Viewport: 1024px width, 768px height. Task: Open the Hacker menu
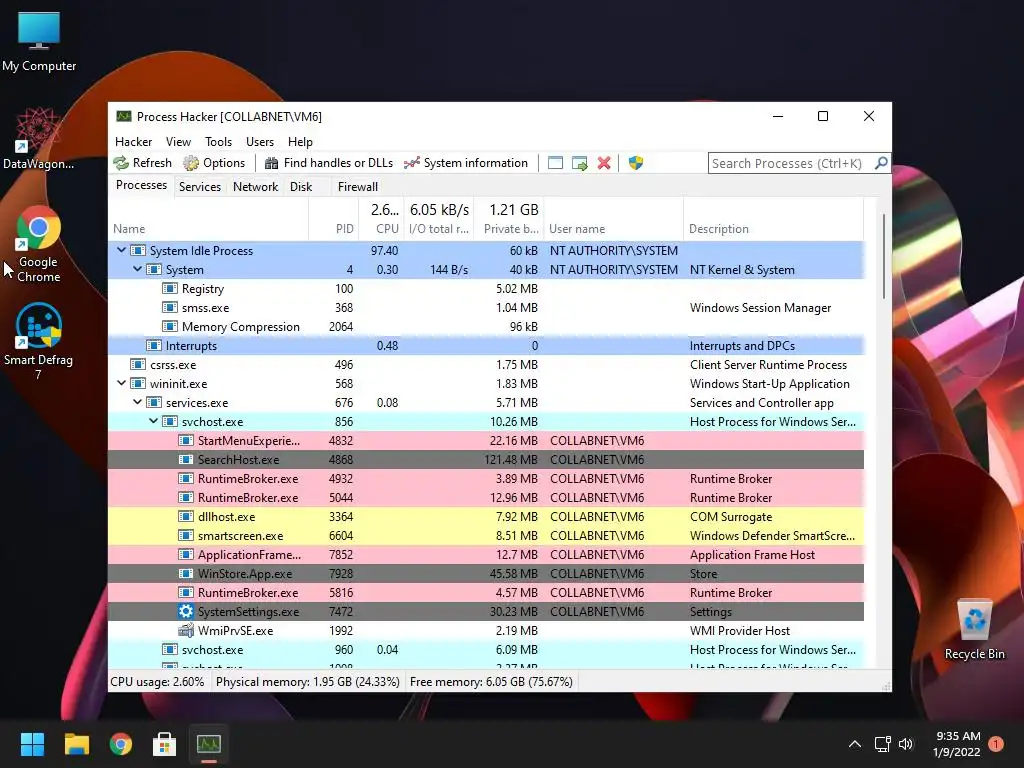click(x=133, y=142)
